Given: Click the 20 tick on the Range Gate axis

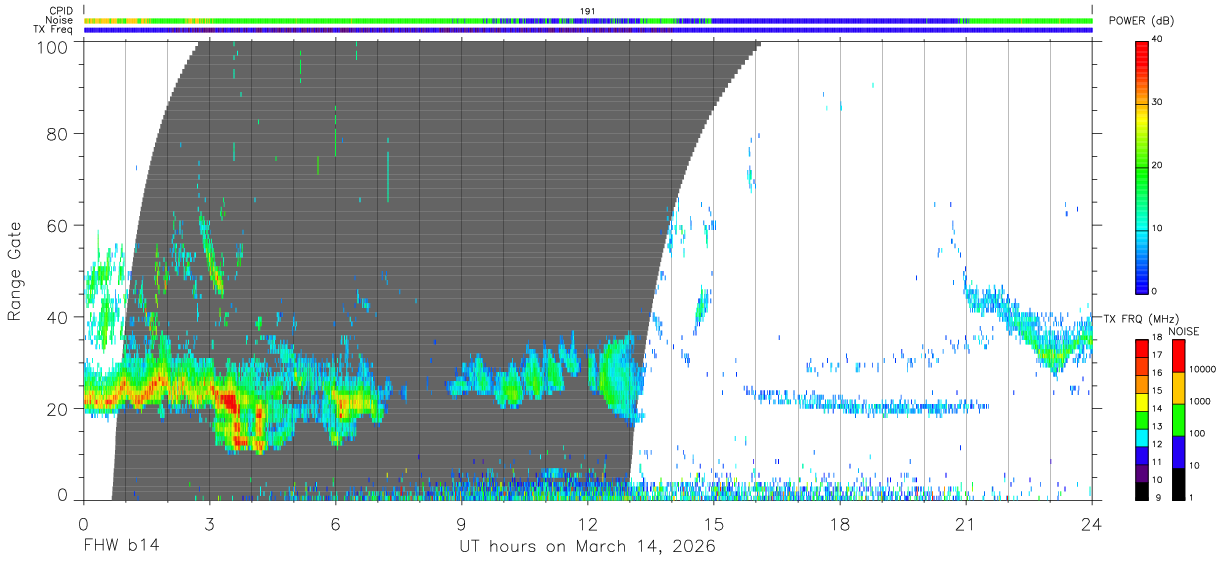Looking at the screenshot, I should [57, 409].
